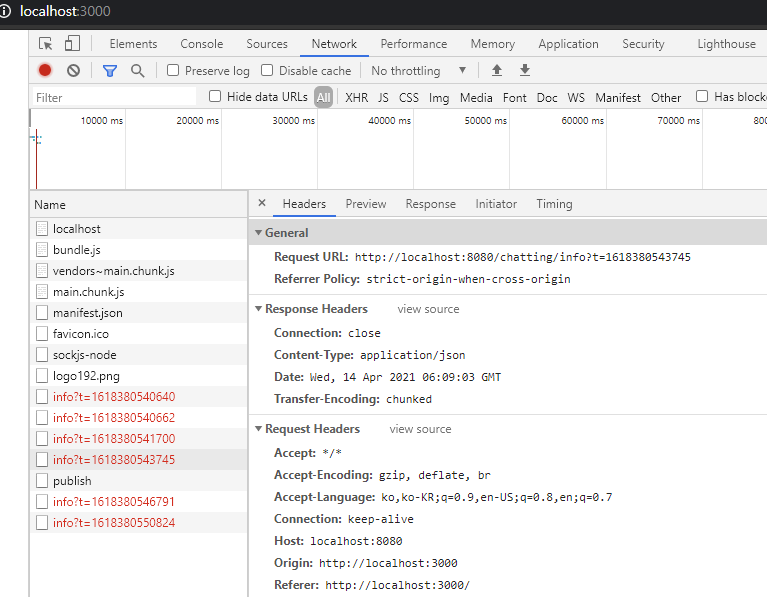Open the No throttling dropdown
The width and height of the screenshot is (767, 597).
pos(418,71)
